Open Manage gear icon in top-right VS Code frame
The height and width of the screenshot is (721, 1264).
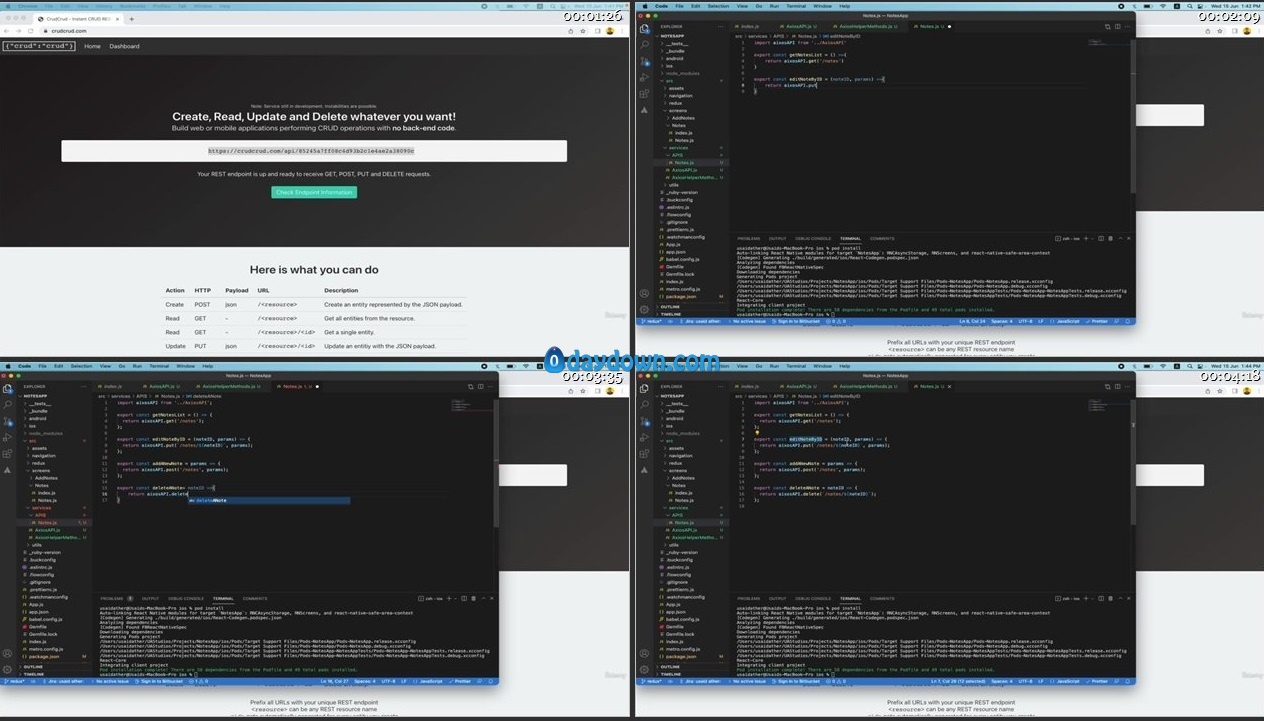pyautogui.click(x=645, y=309)
